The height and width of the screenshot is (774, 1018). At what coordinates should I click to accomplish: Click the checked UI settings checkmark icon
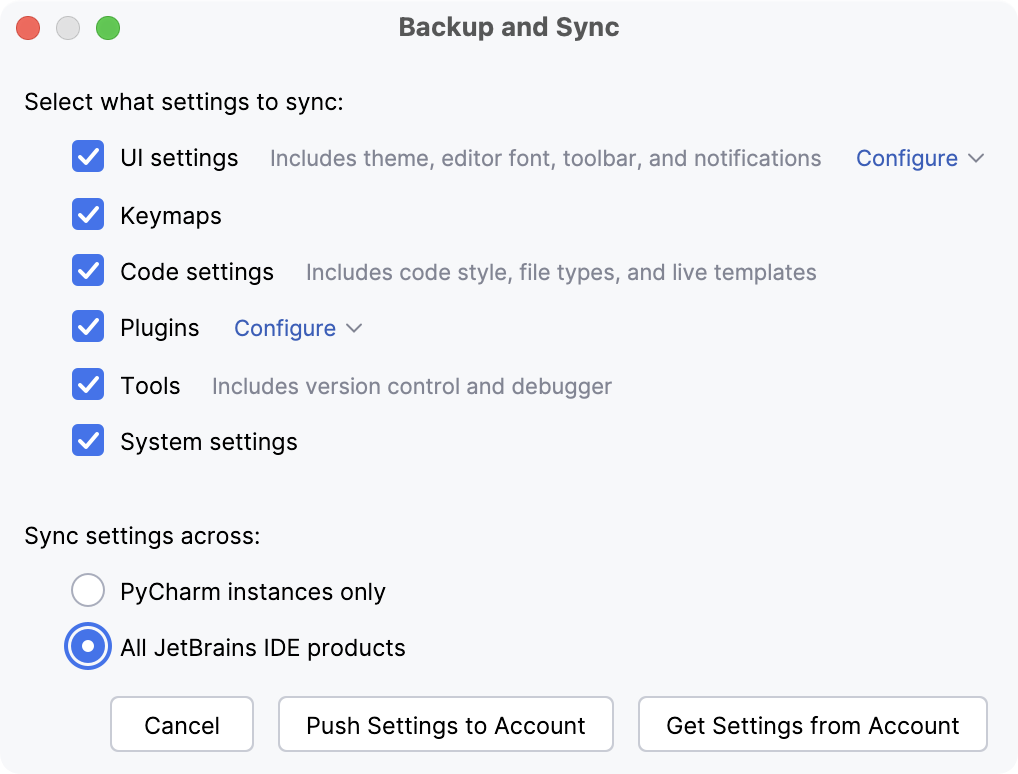coord(88,157)
